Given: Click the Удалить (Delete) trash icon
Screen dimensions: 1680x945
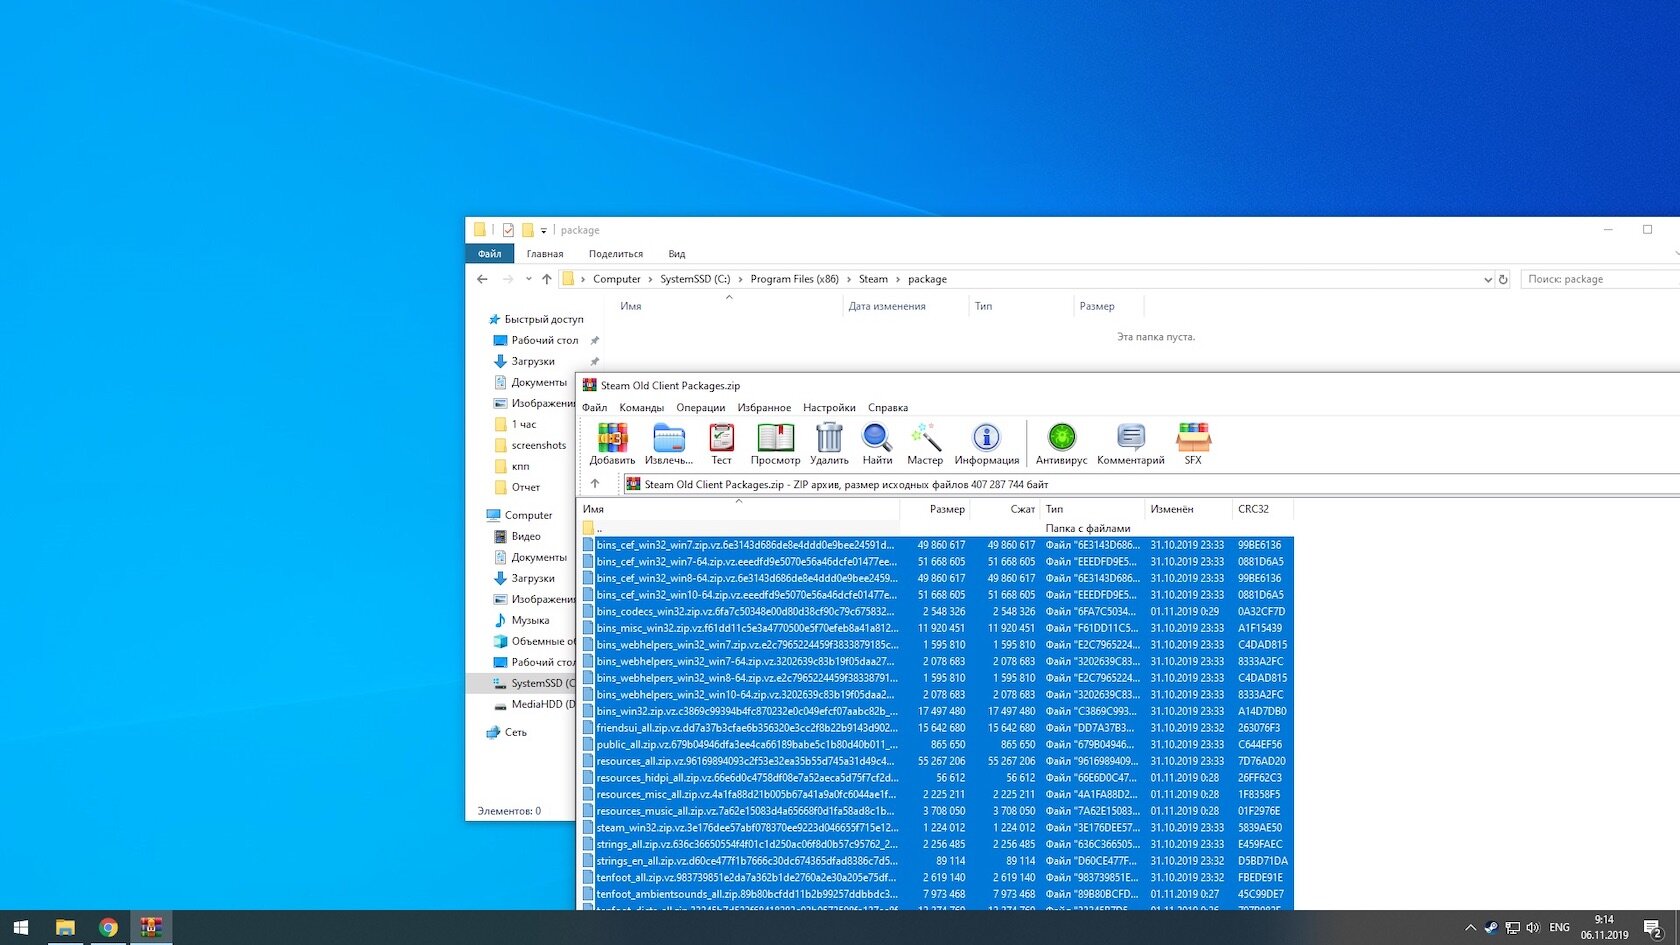Looking at the screenshot, I should (x=829, y=443).
